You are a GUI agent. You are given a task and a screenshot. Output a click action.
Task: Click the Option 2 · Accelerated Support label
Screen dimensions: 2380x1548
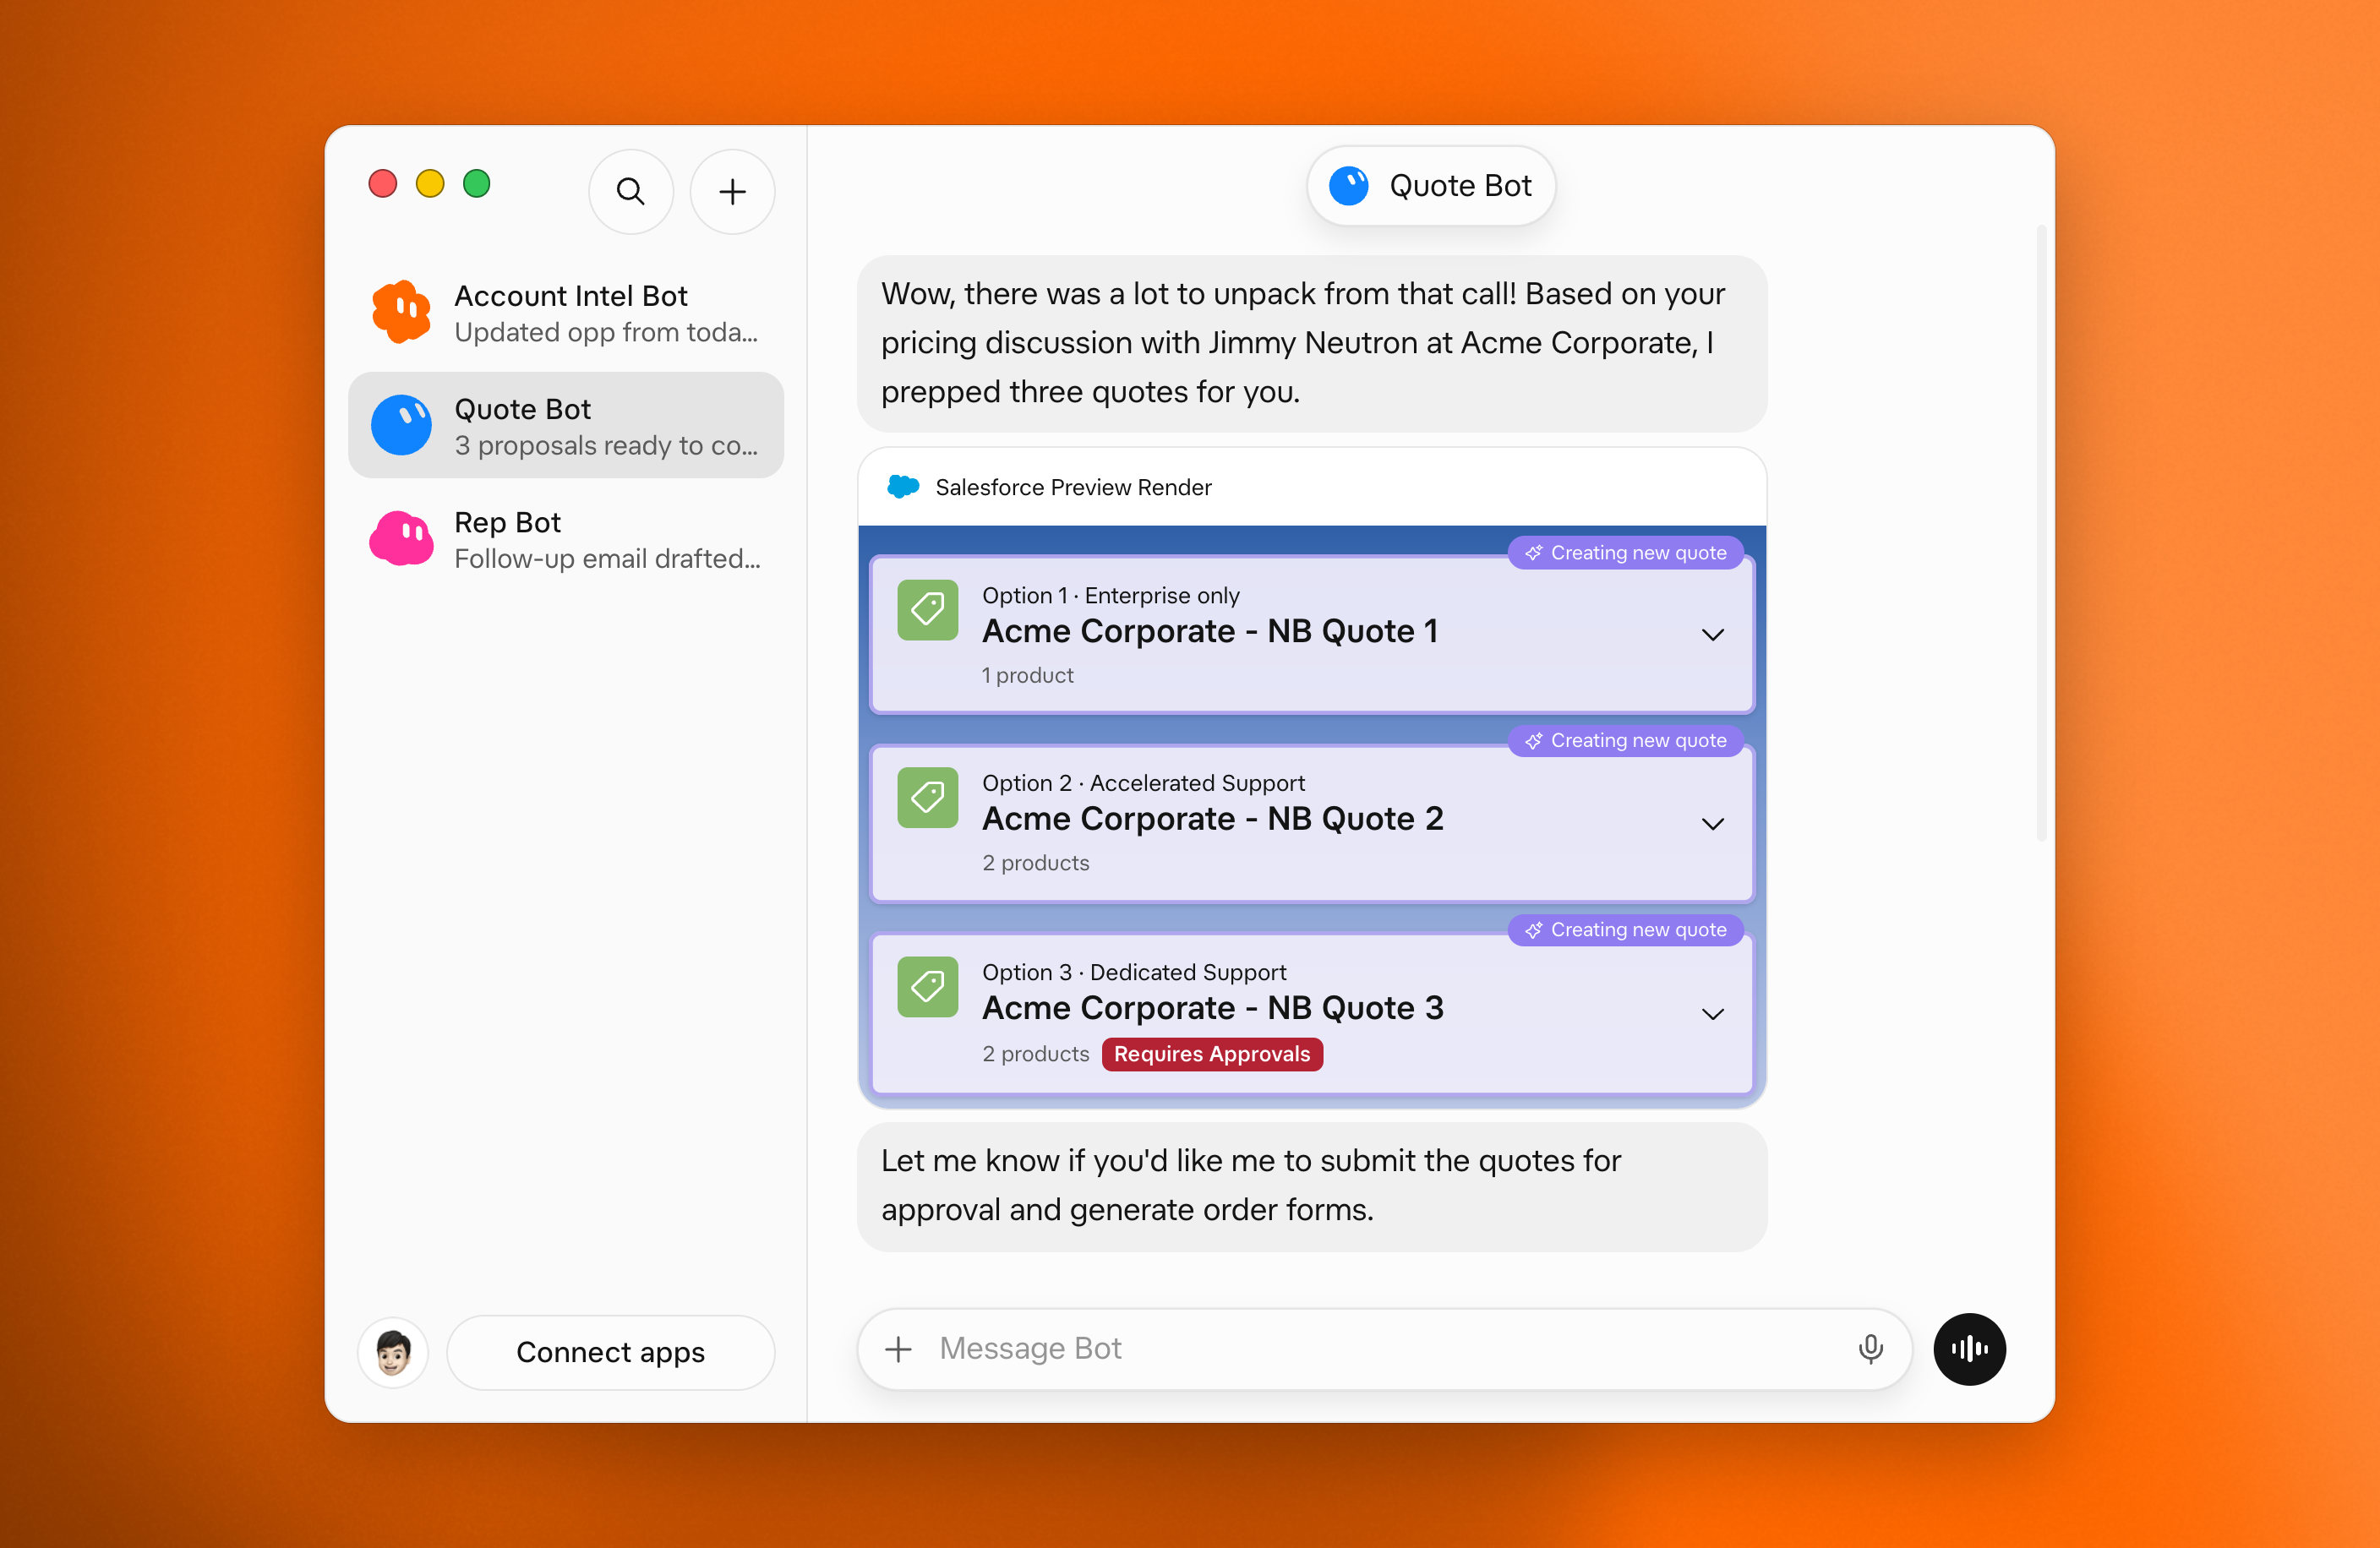click(1143, 783)
